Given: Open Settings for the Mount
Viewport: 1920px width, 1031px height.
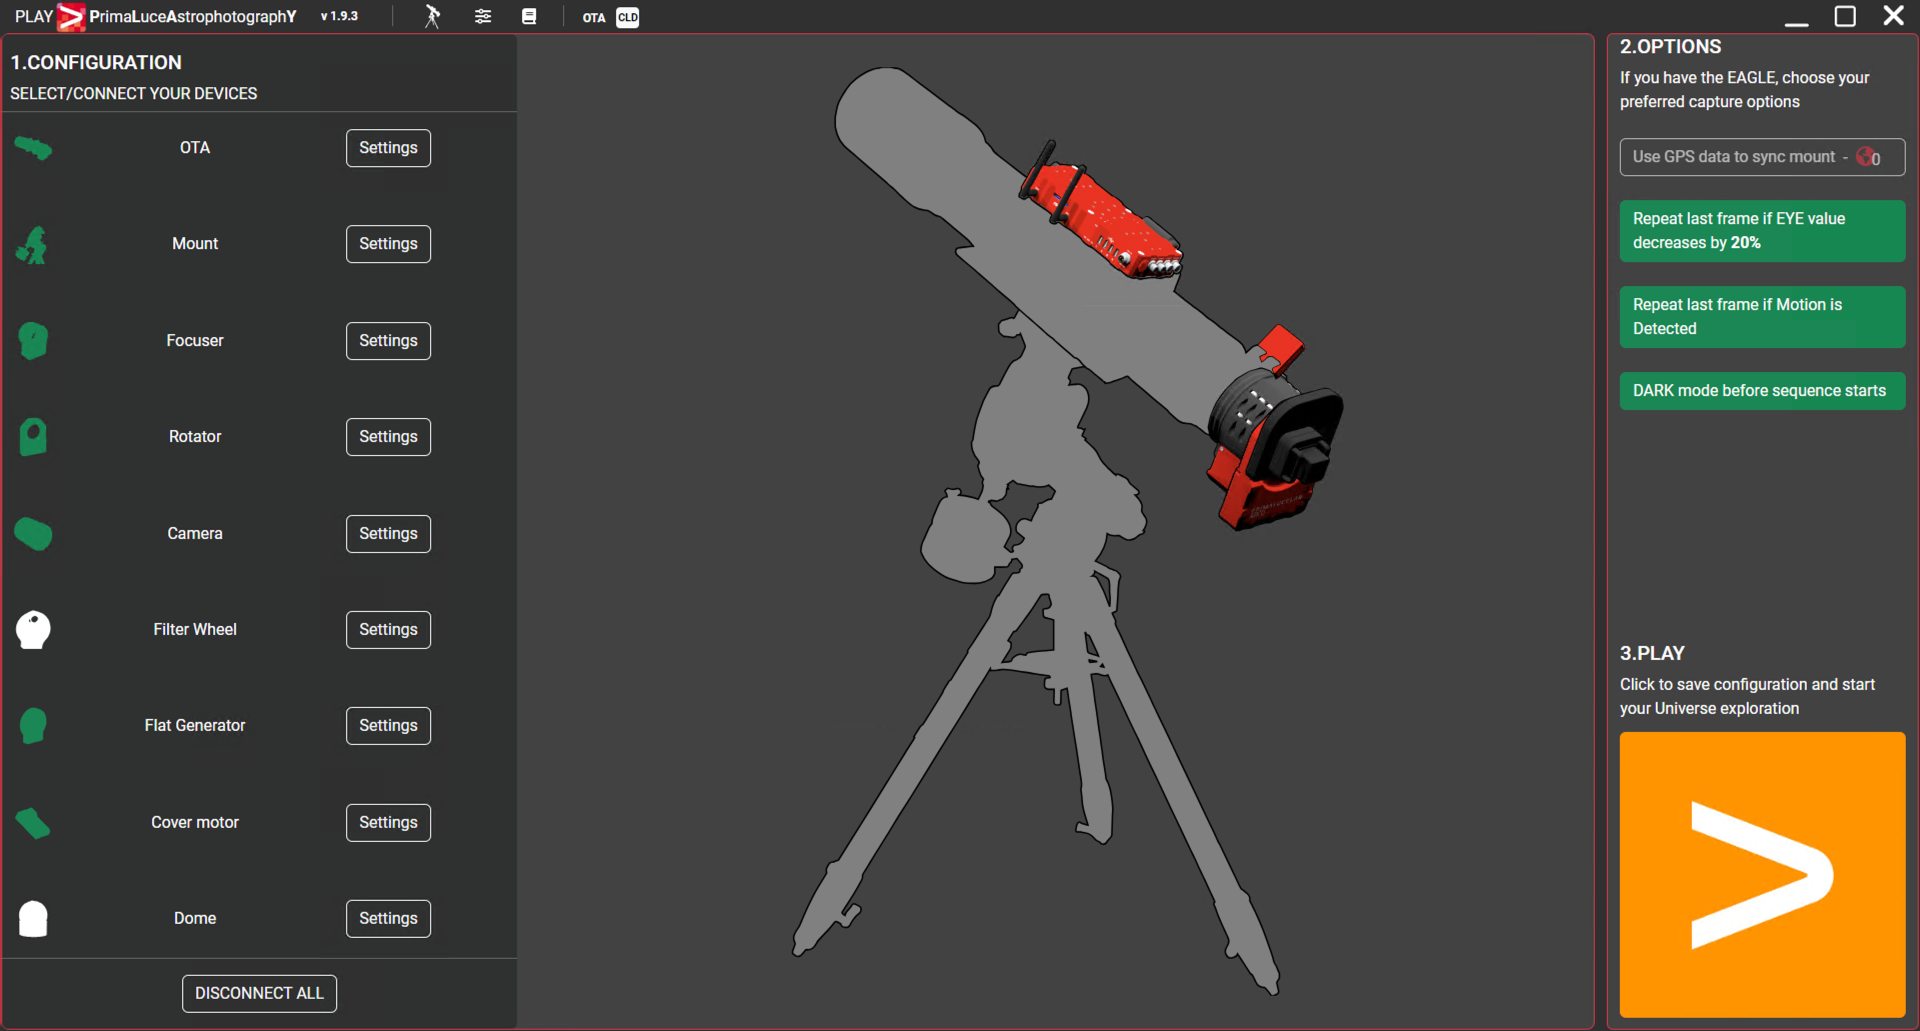Looking at the screenshot, I should point(388,244).
